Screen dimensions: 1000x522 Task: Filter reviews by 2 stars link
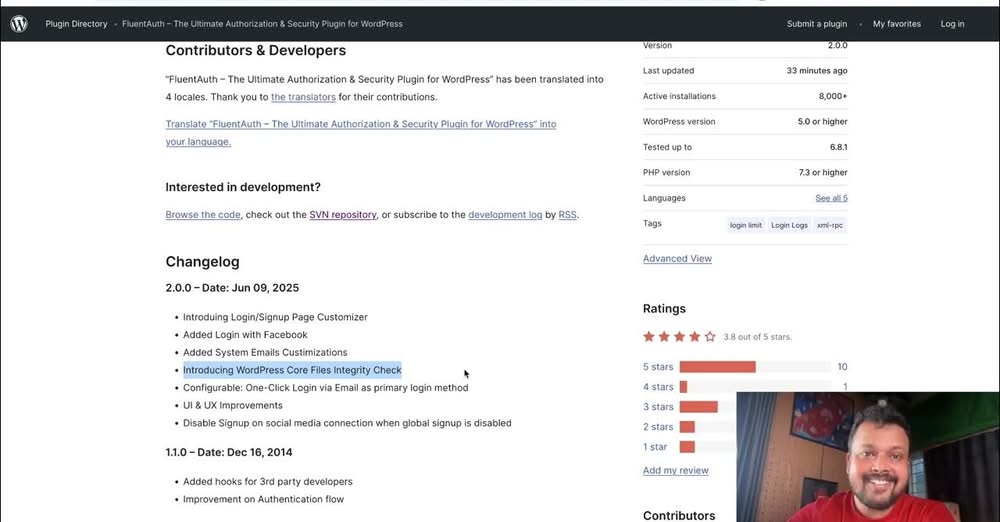(658, 427)
